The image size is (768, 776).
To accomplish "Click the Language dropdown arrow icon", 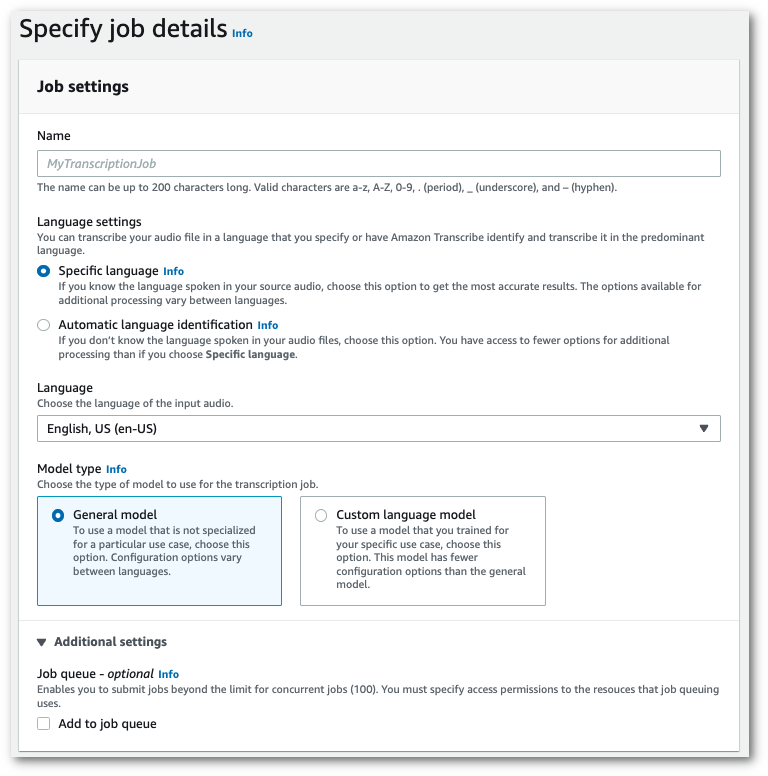I will pos(704,429).
